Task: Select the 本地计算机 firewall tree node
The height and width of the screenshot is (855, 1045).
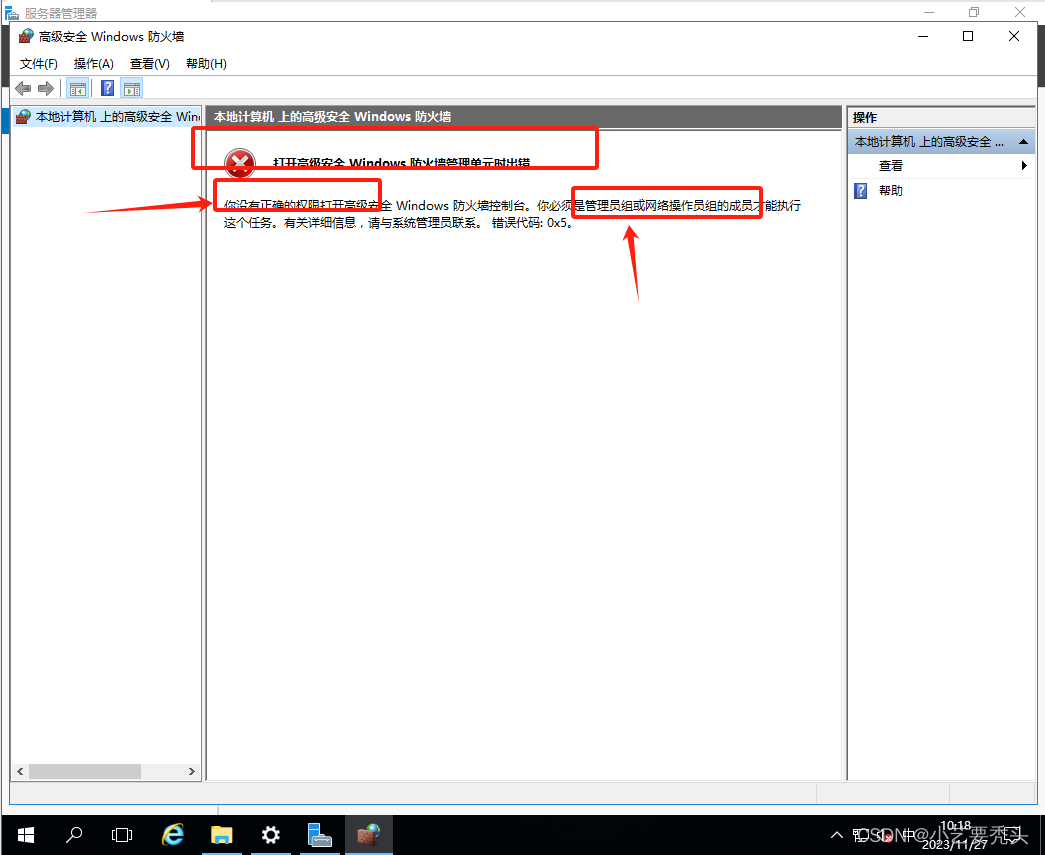Action: point(108,117)
